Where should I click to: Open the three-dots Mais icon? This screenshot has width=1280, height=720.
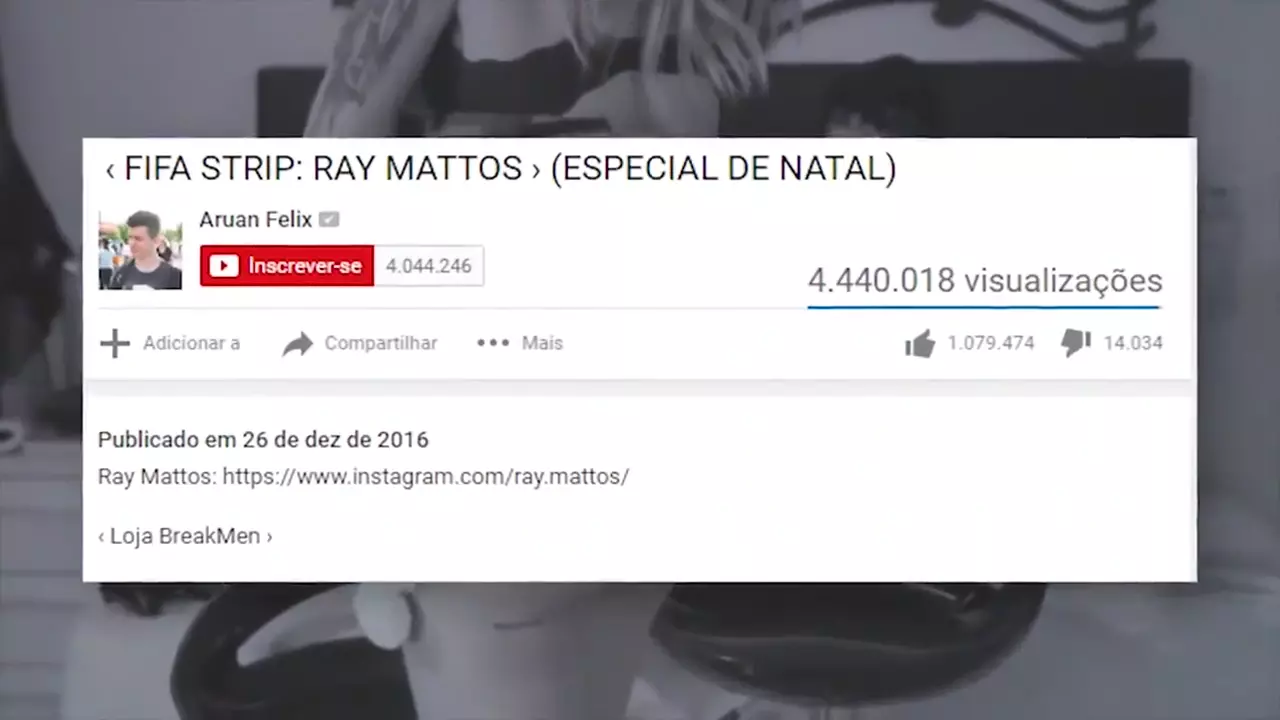493,343
